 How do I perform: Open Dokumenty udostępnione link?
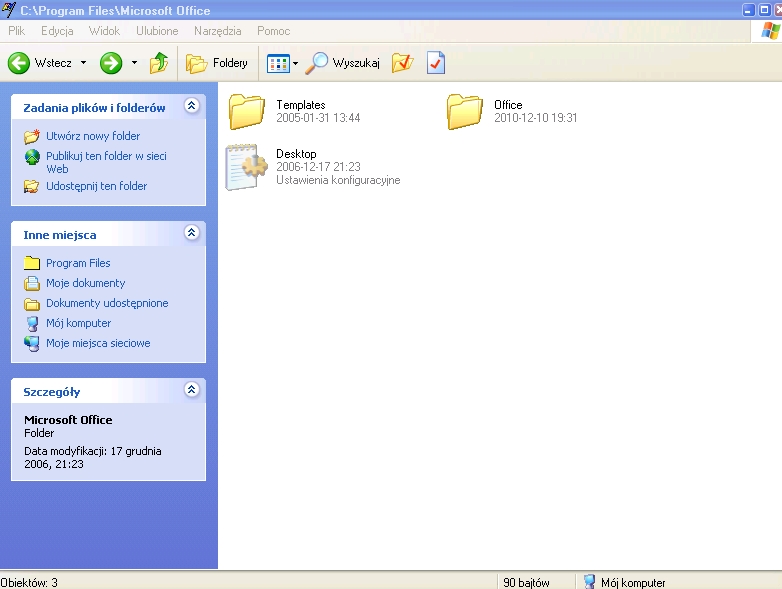[107, 303]
